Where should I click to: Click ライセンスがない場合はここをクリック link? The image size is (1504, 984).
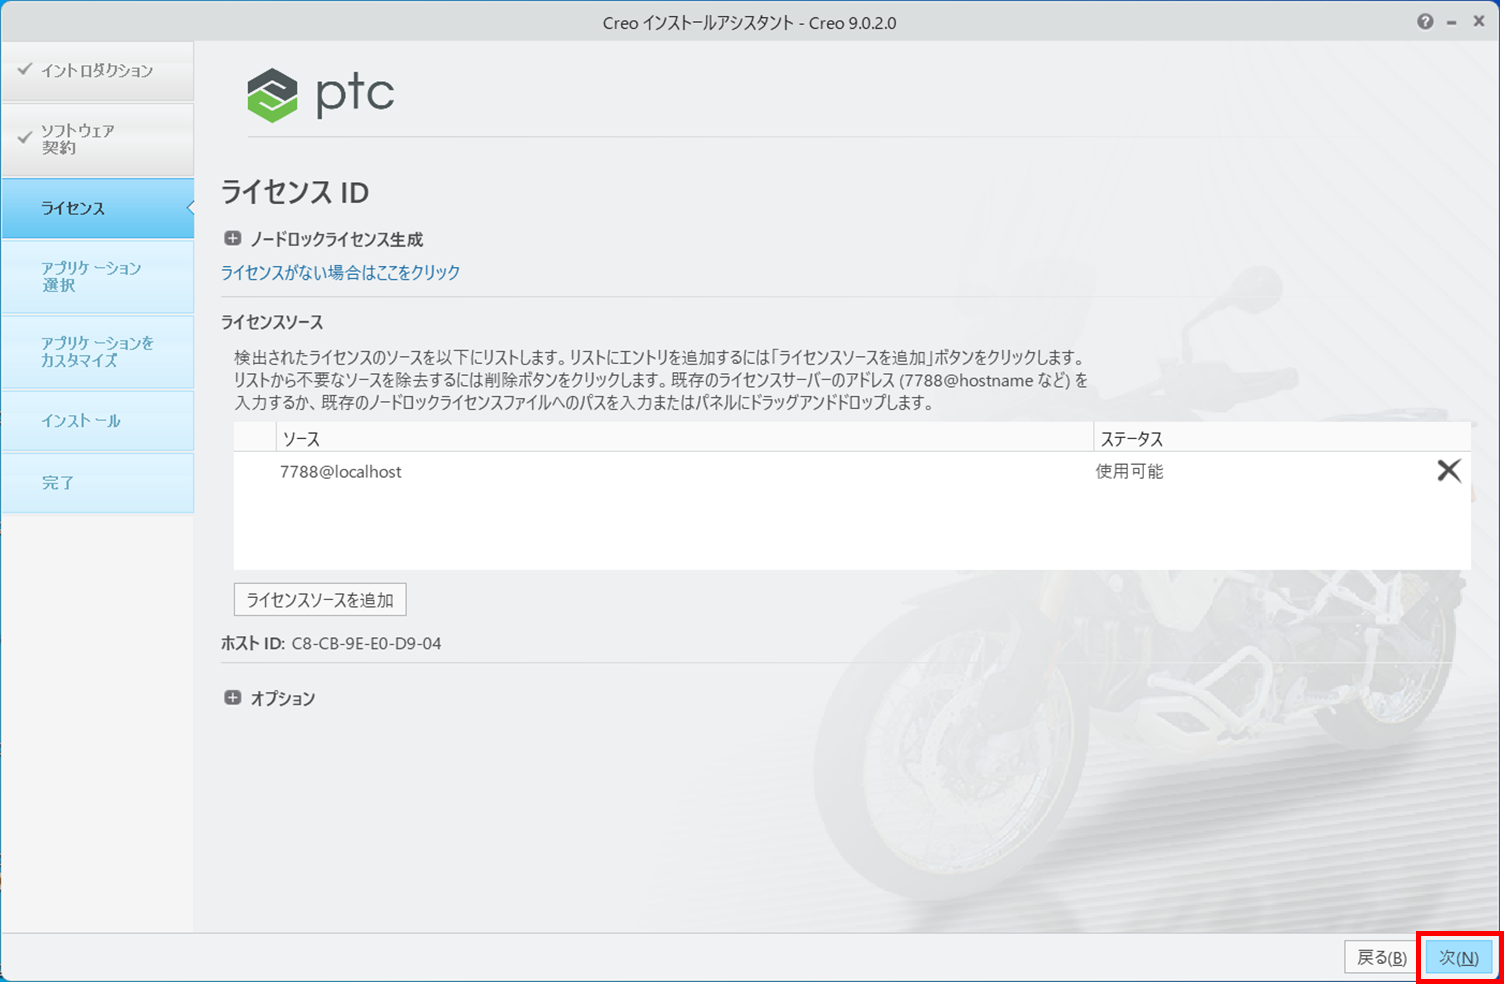(340, 272)
